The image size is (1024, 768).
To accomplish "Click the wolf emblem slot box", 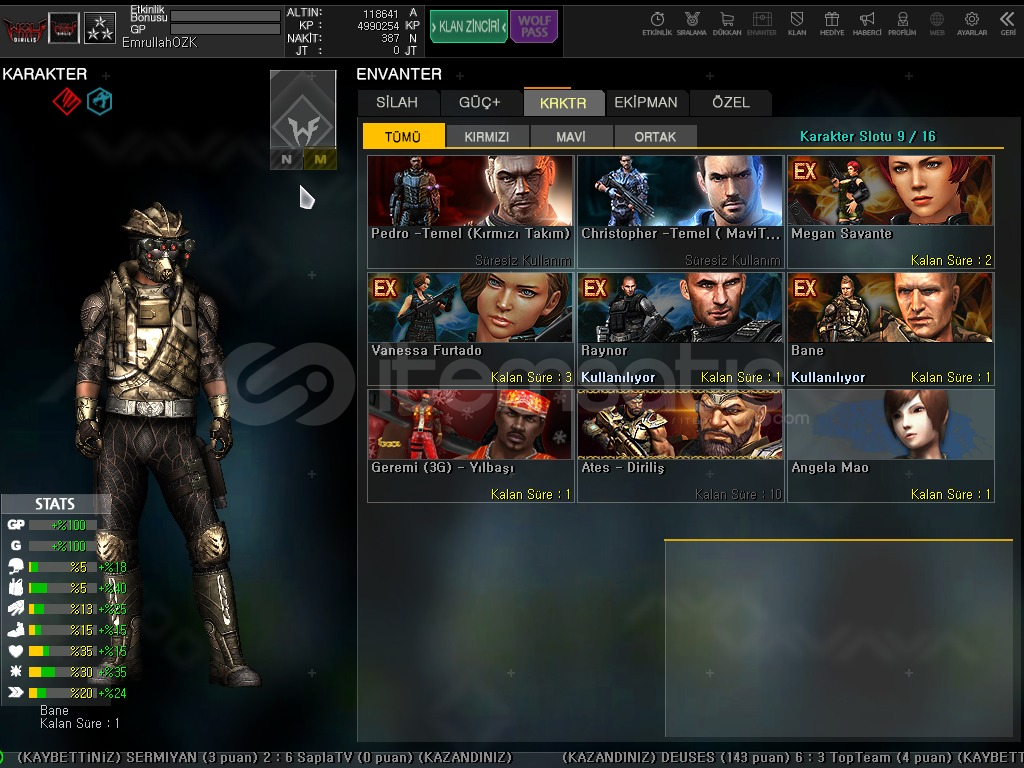I will [x=303, y=109].
